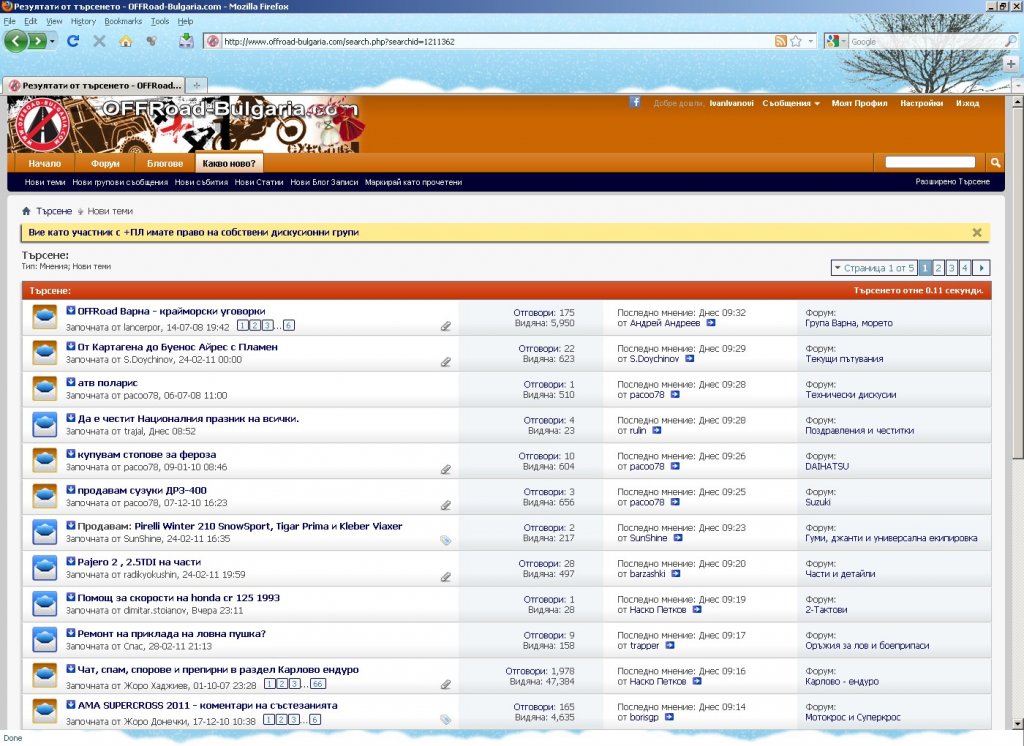Click the orange search magnifier button
The height and width of the screenshot is (746, 1024).
(x=995, y=162)
